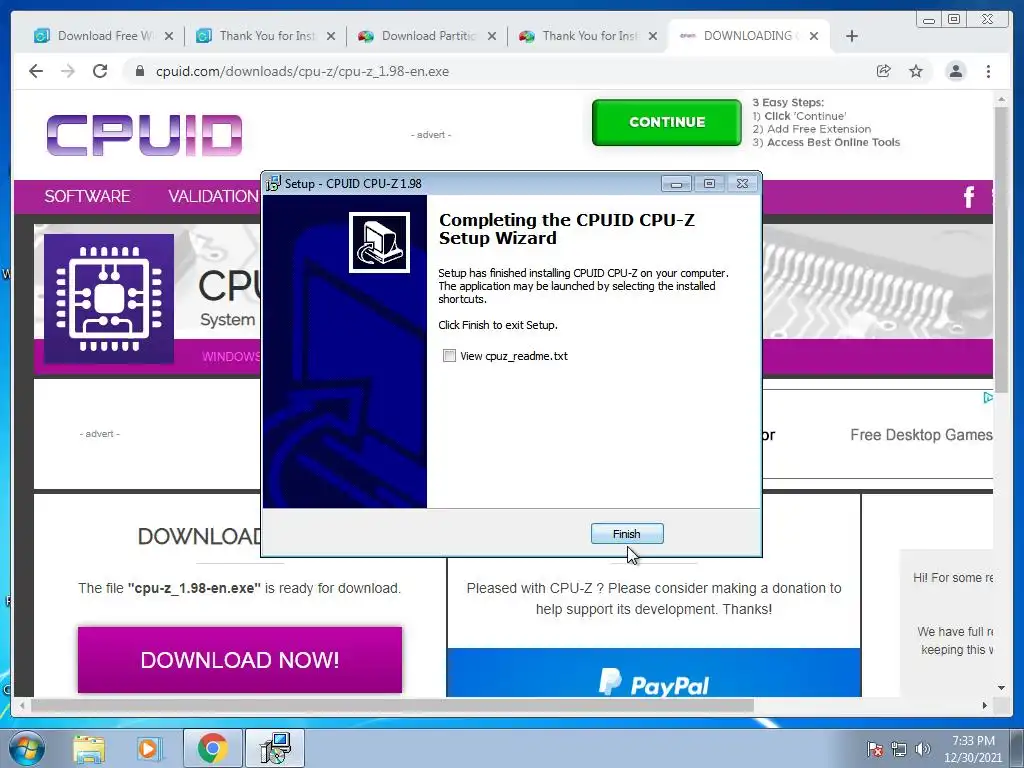The image size is (1024, 768).
Task: Open the VALIDATION menu item
Action: point(214,196)
